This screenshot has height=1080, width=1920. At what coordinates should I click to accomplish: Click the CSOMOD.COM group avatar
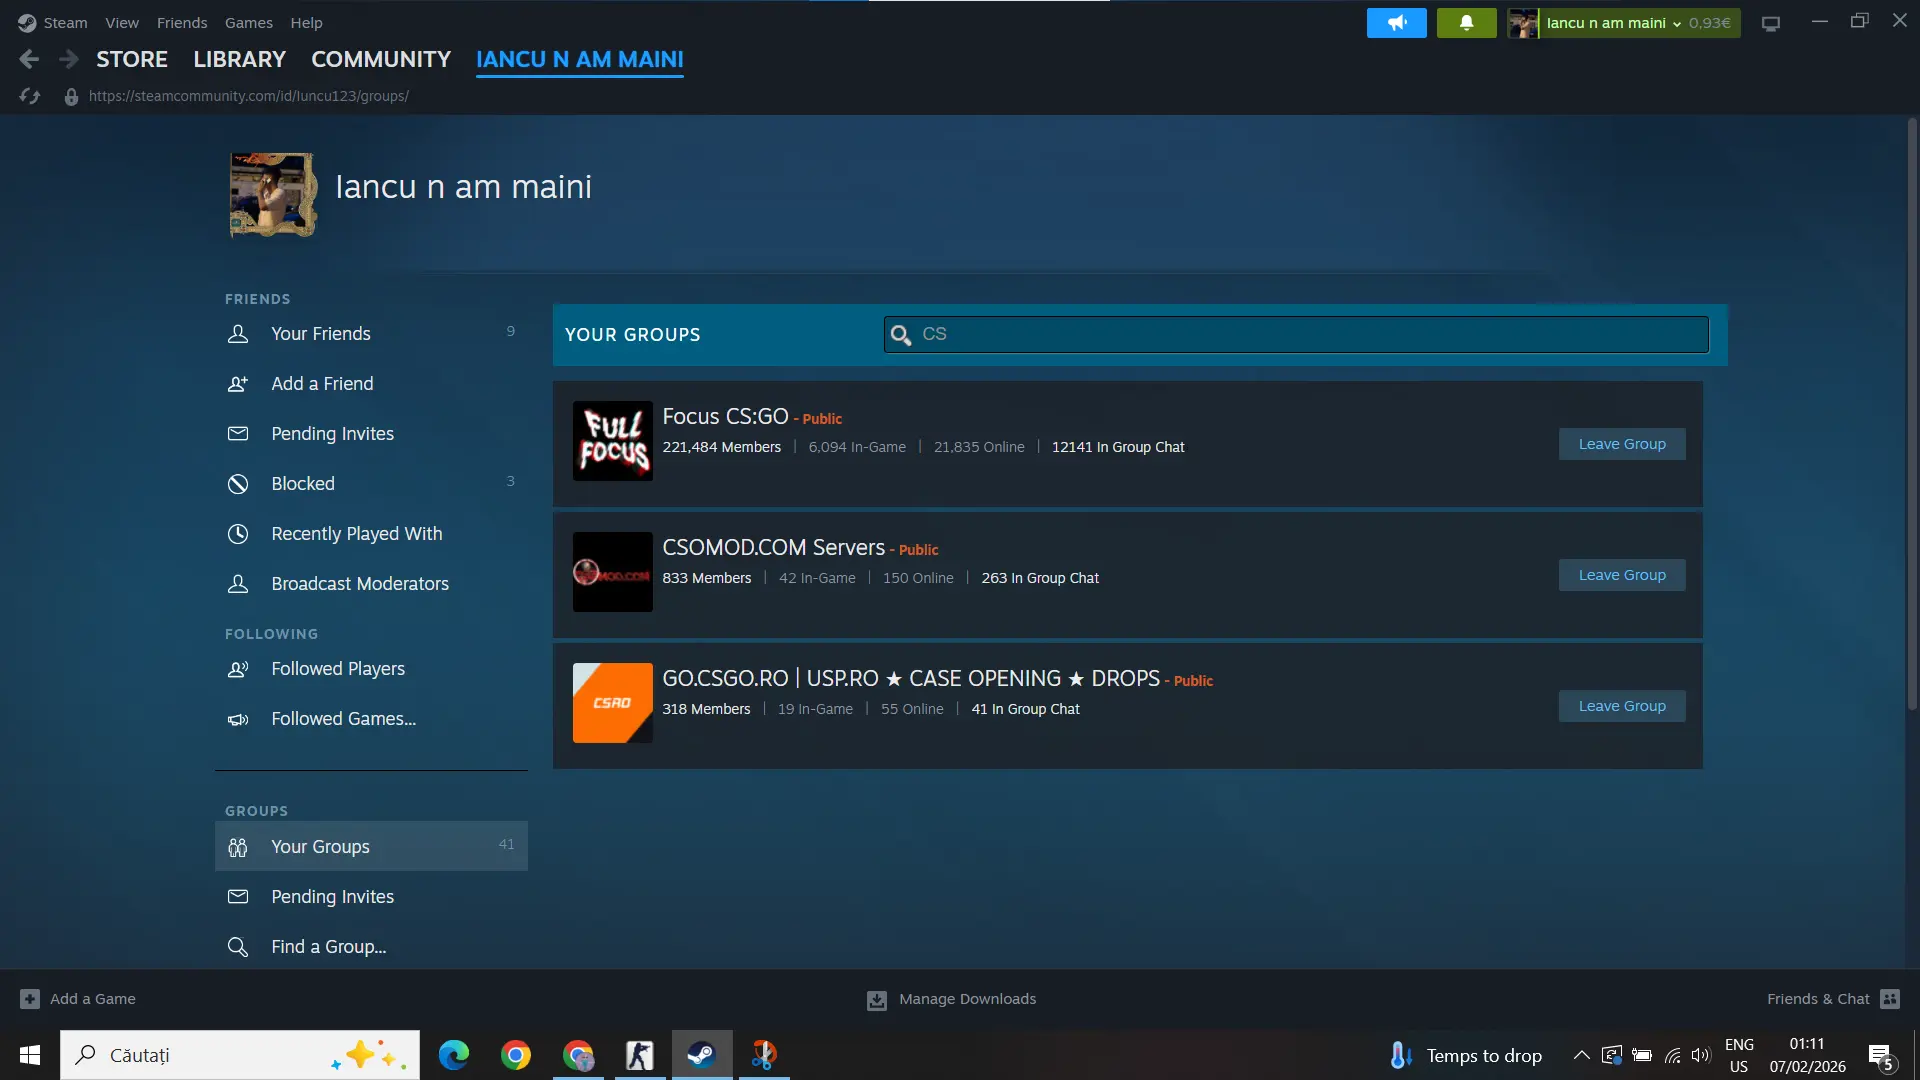click(x=613, y=572)
